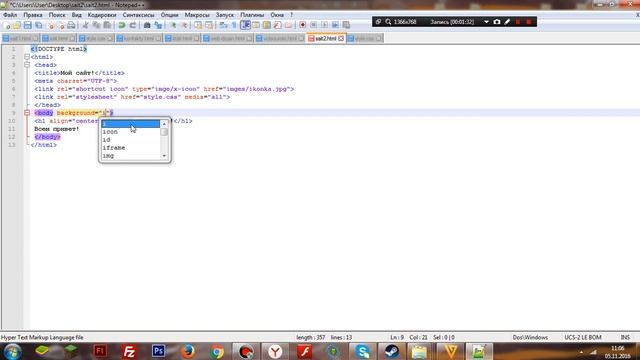Click the Redo toolbar icon

(x=133, y=25)
